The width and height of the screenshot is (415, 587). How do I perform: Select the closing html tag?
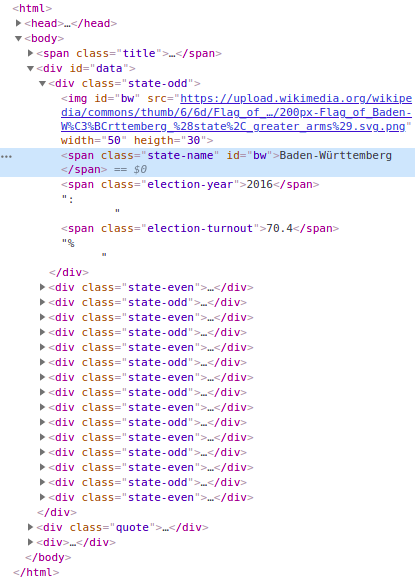coord(36,572)
